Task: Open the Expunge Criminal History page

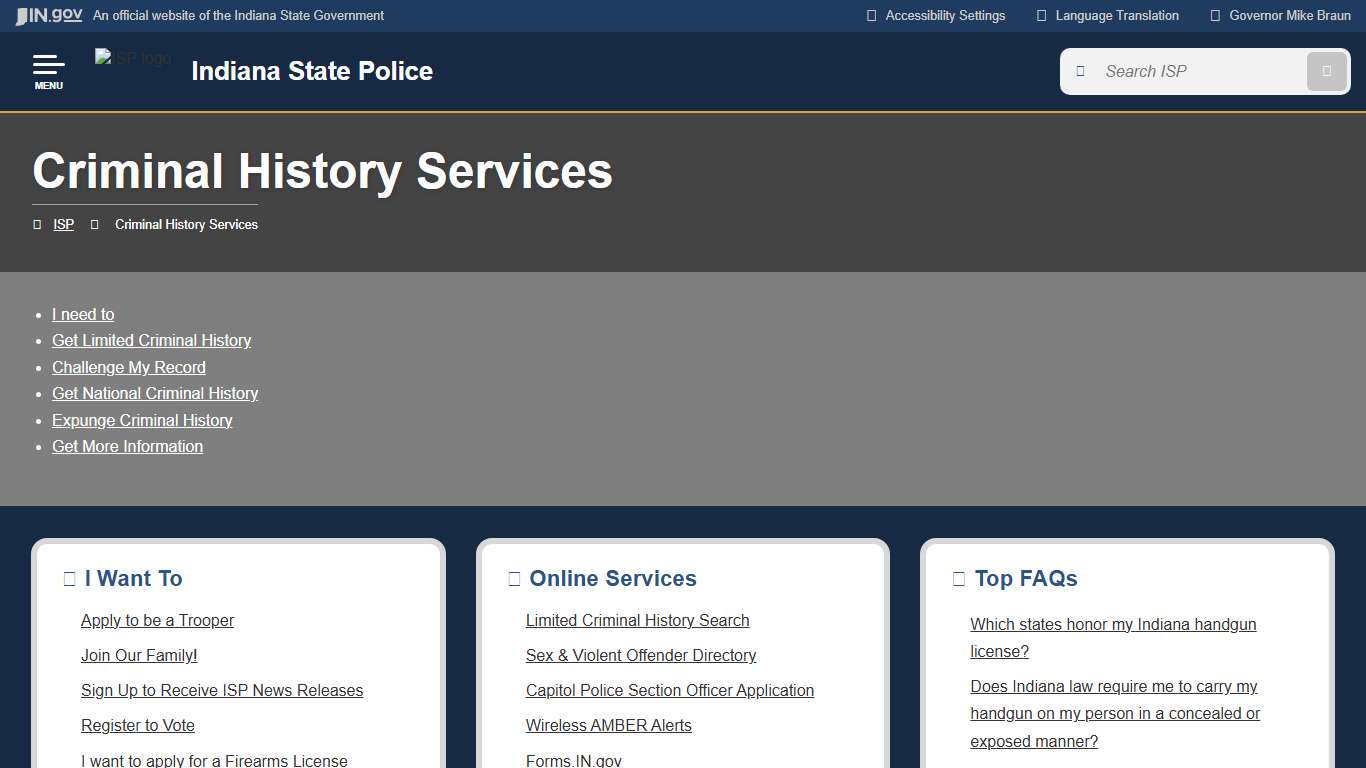Action: 142,420
